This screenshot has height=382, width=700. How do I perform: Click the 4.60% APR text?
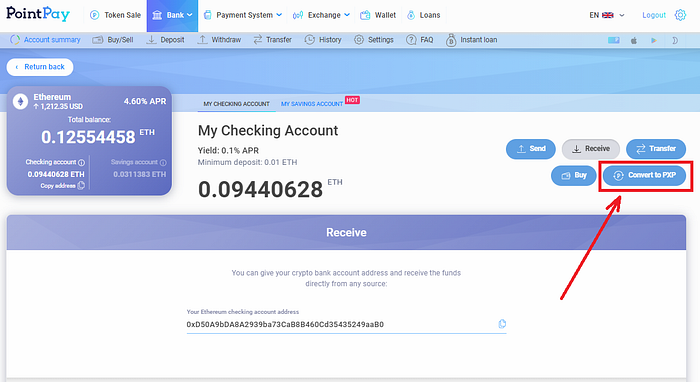click(x=145, y=101)
